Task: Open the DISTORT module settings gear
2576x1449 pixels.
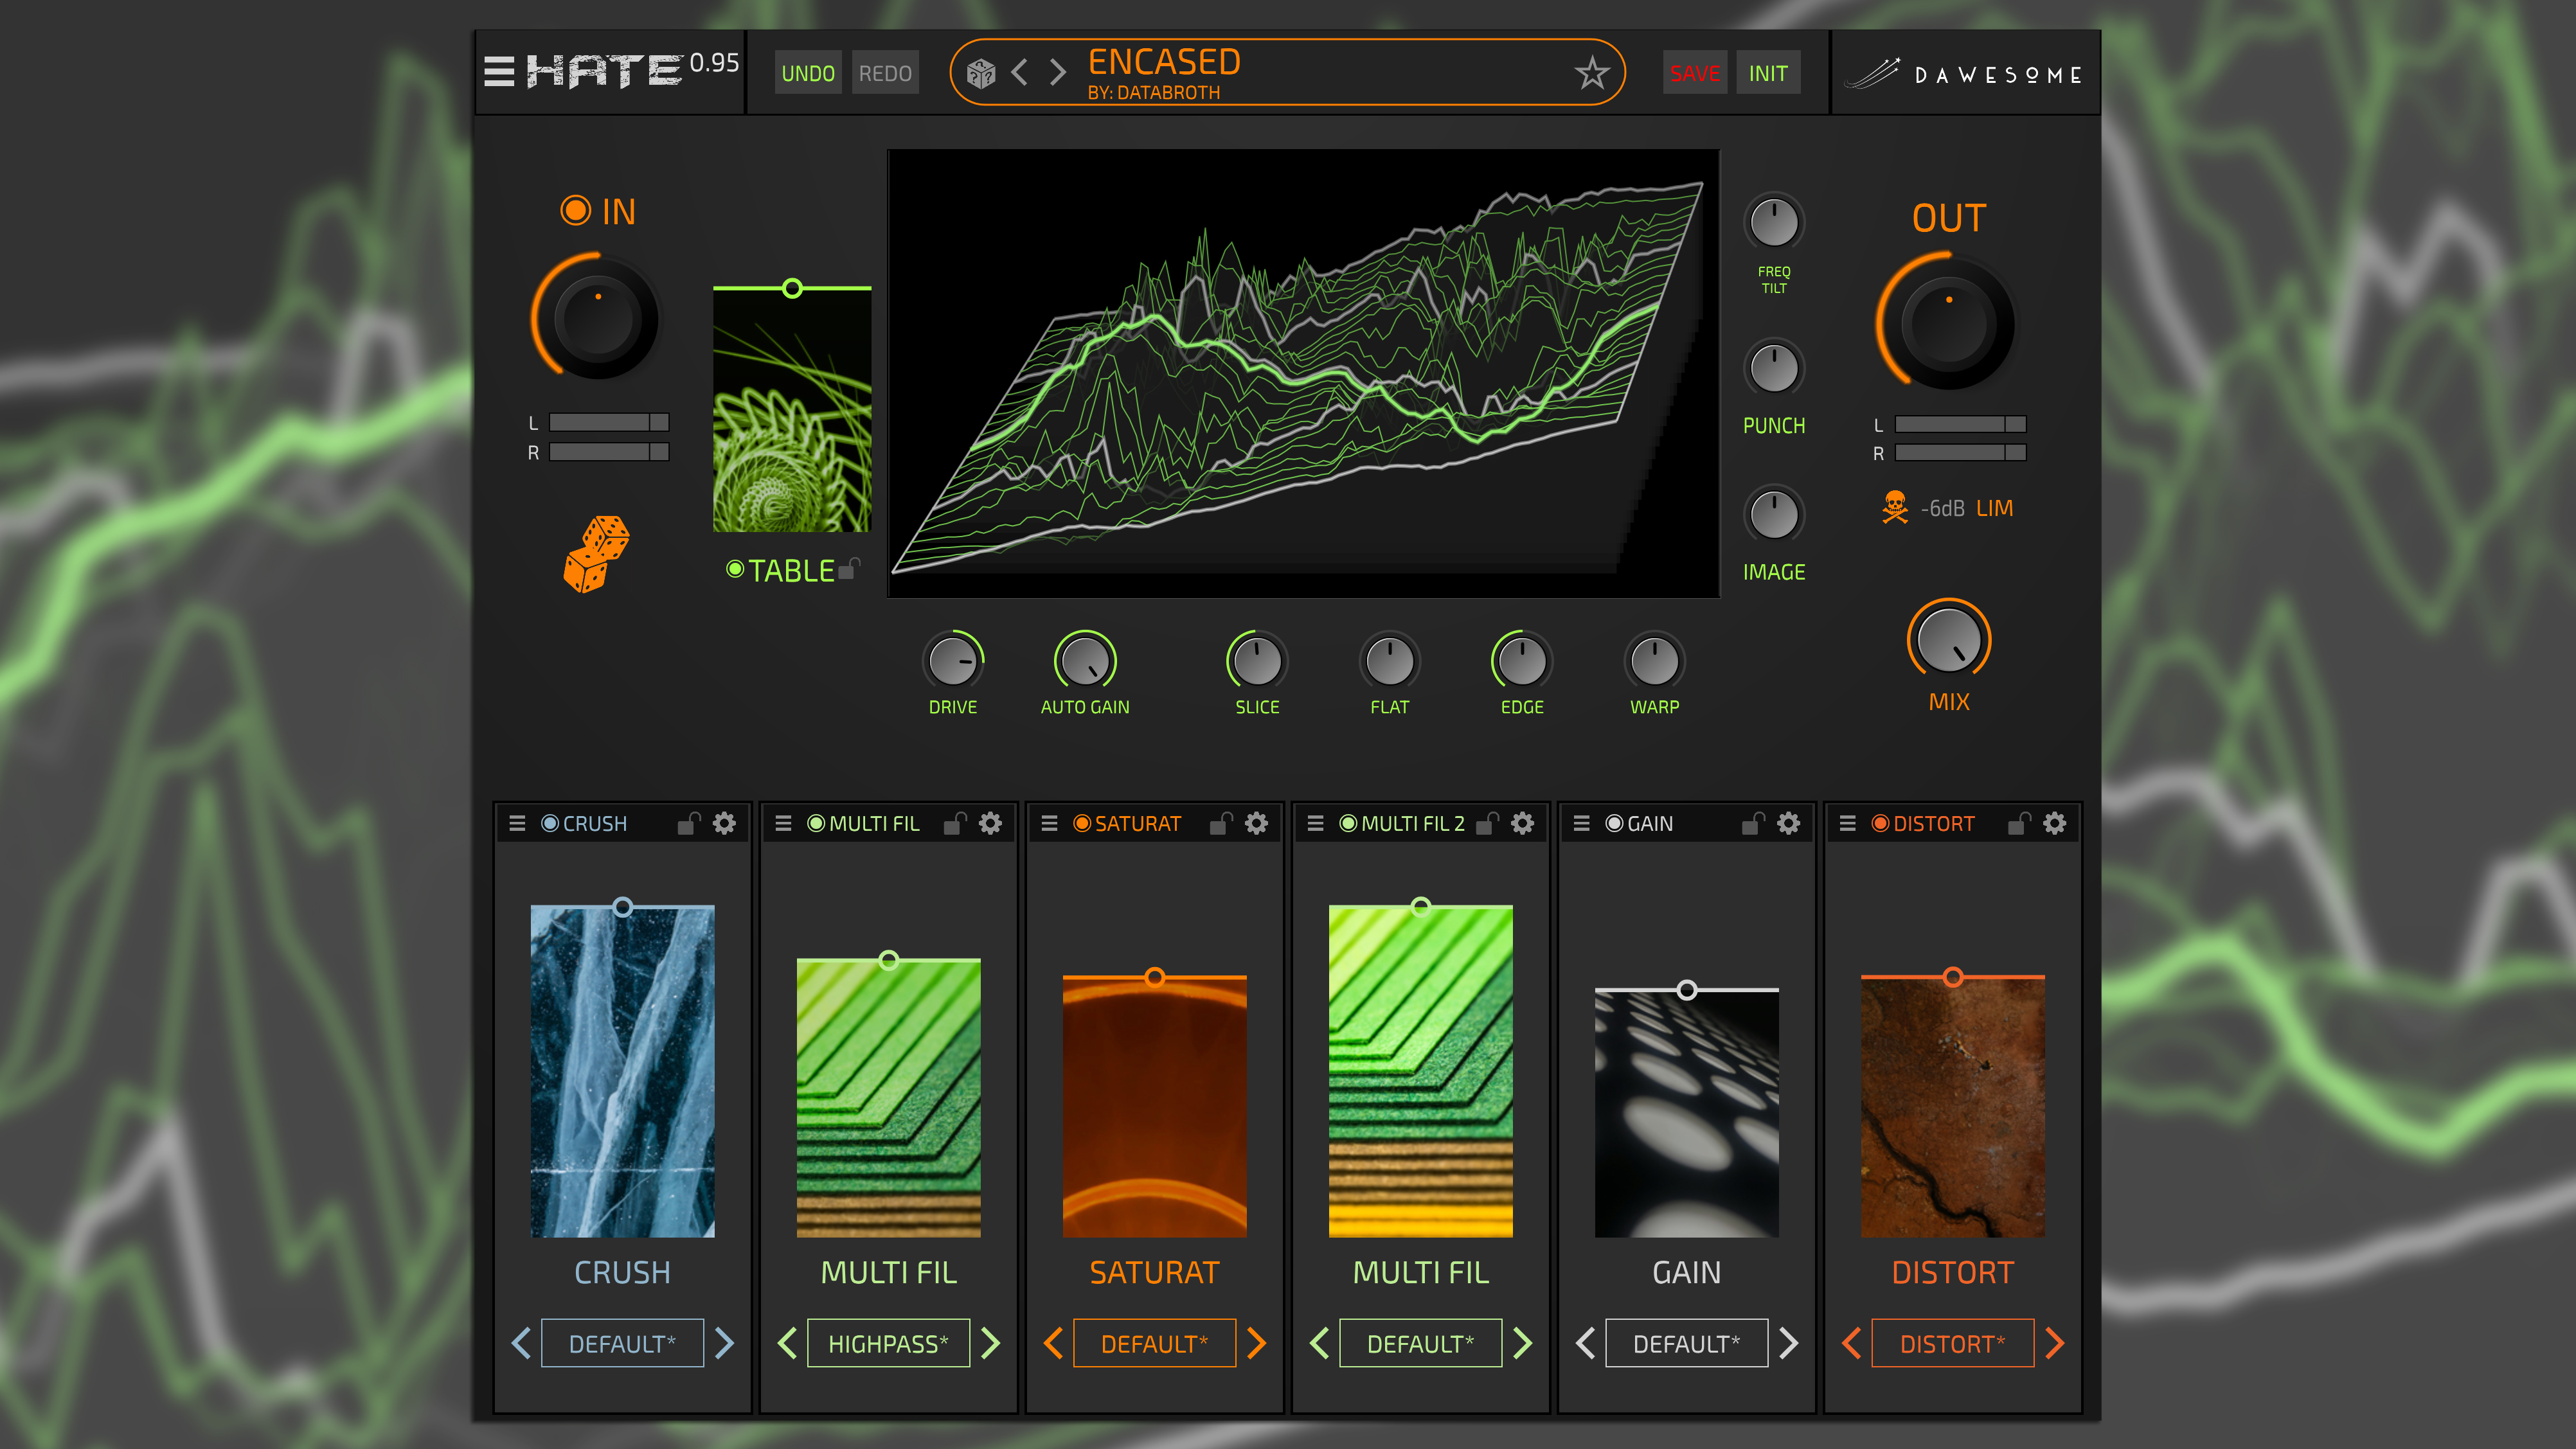Action: click(x=2054, y=823)
